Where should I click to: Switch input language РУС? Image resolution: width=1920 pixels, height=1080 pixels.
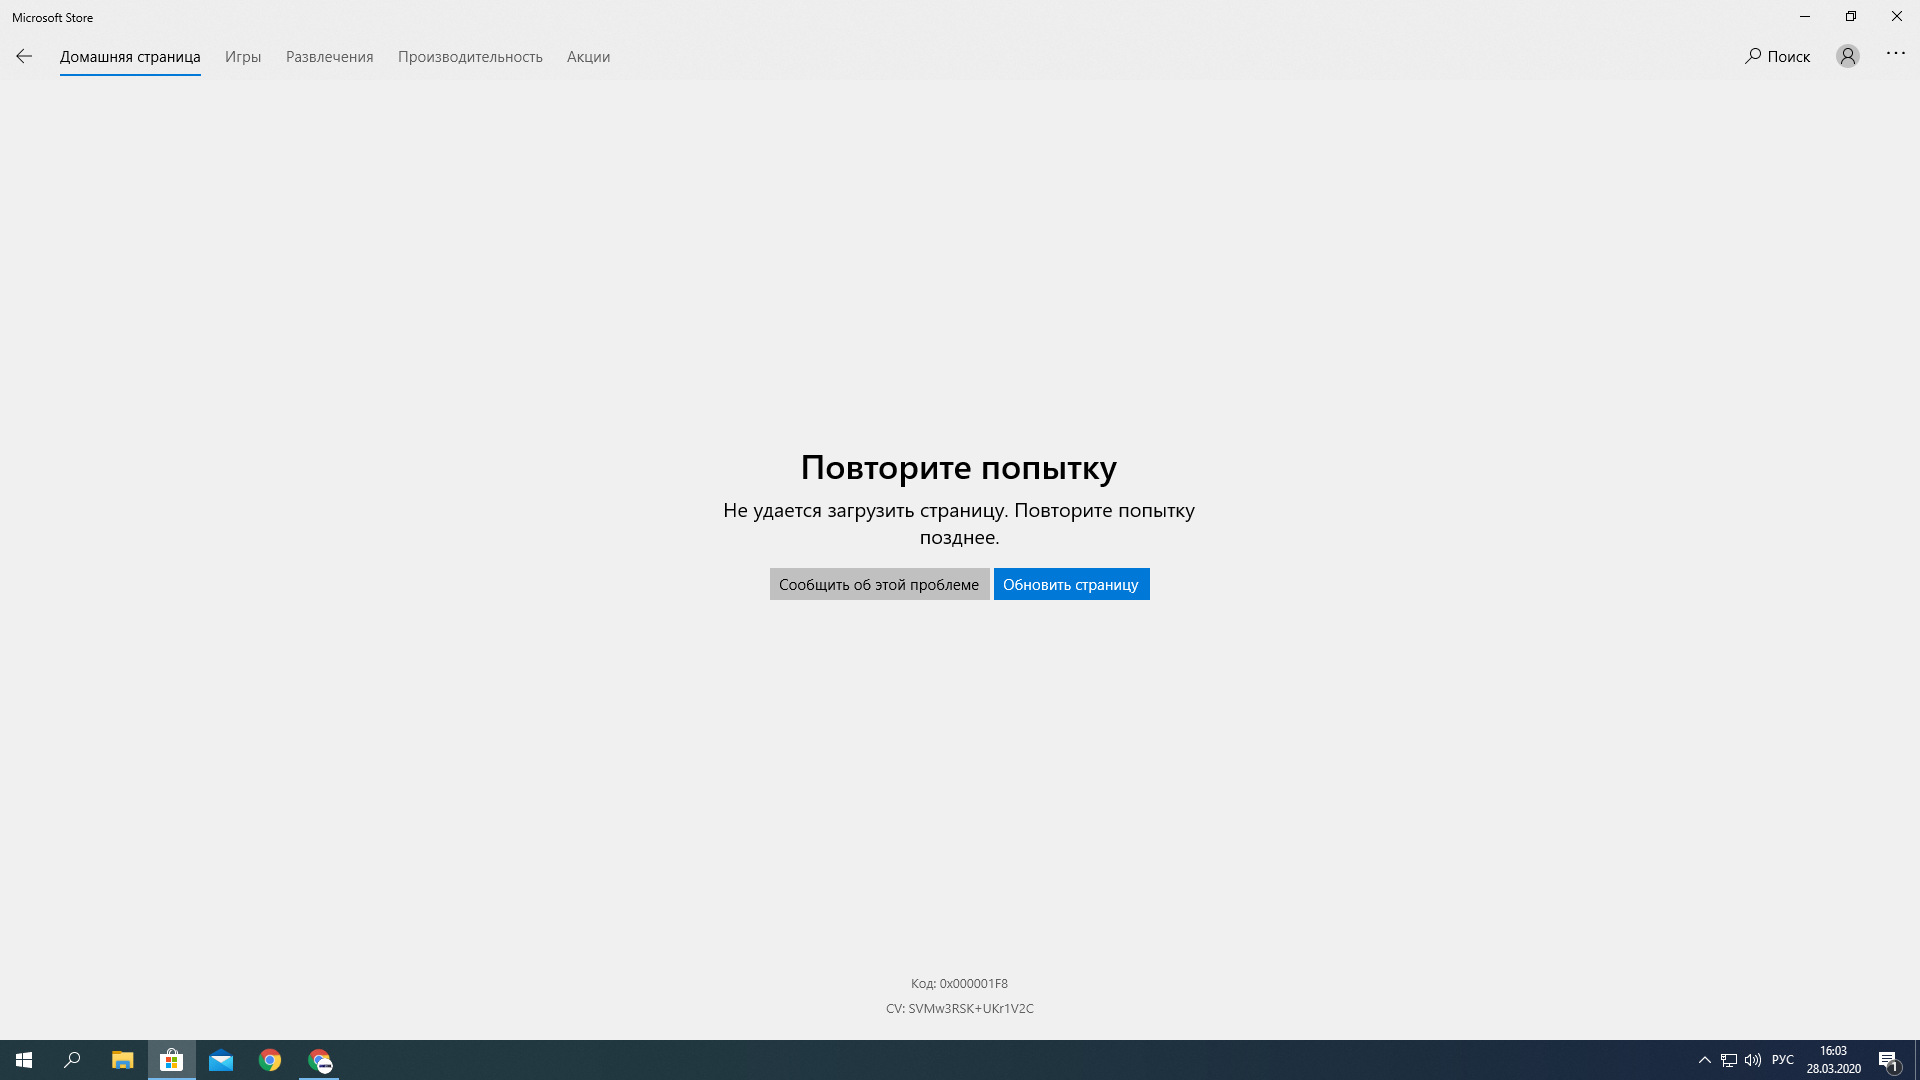(1783, 1060)
